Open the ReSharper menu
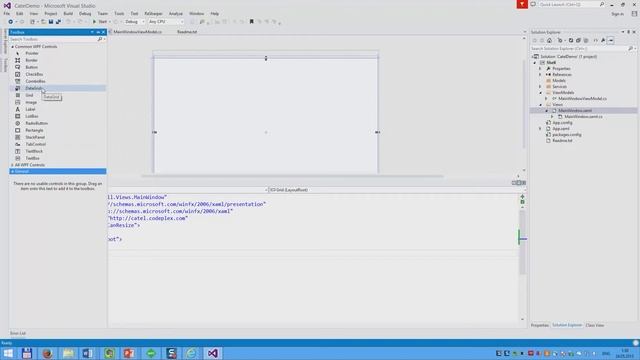The image size is (640, 360). coord(153,13)
